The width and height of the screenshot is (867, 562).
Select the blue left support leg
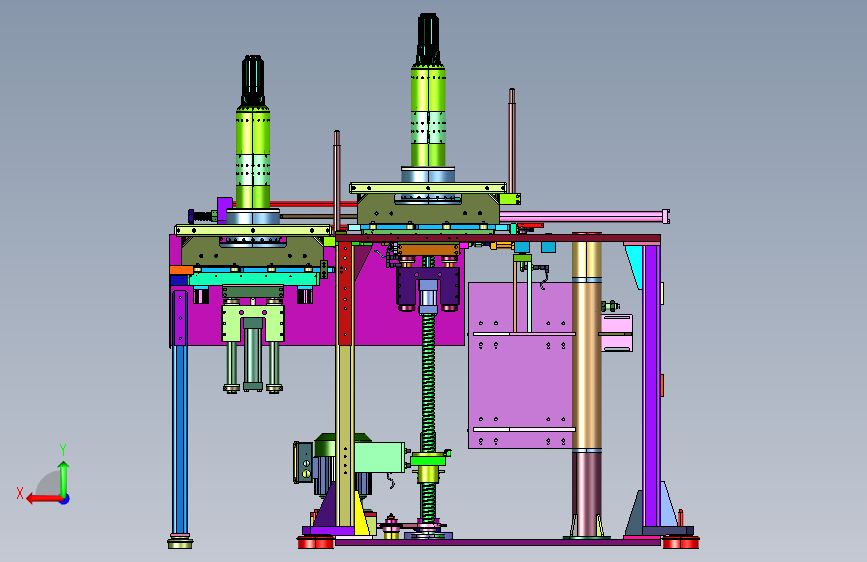[x=180, y=440]
